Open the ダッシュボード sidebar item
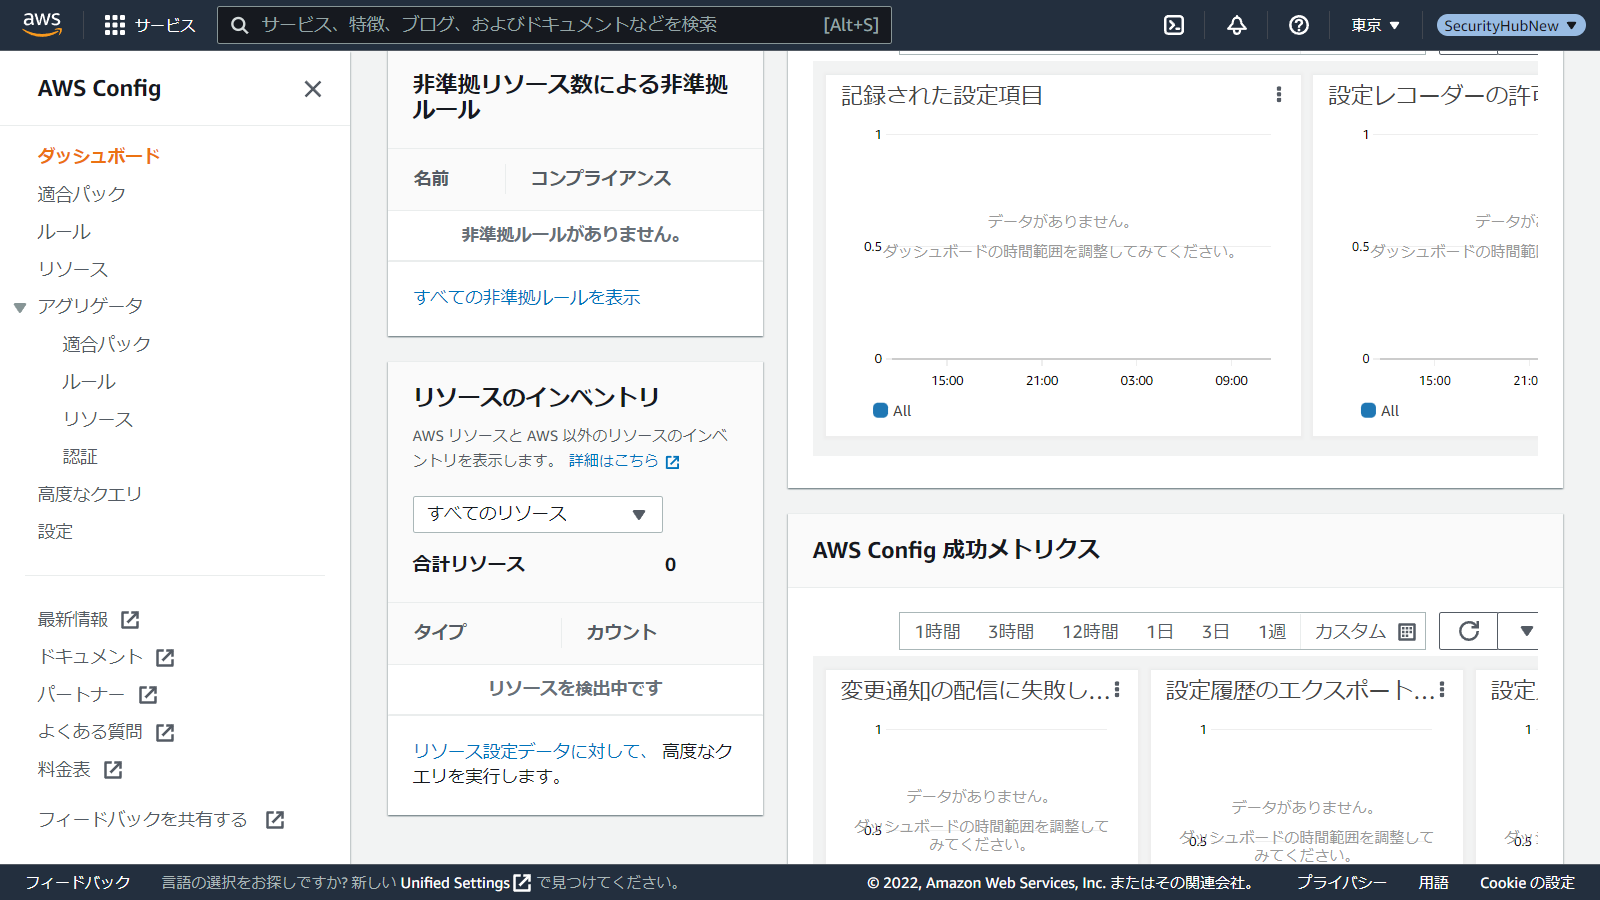The height and width of the screenshot is (900, 1600). click(99, 156)
